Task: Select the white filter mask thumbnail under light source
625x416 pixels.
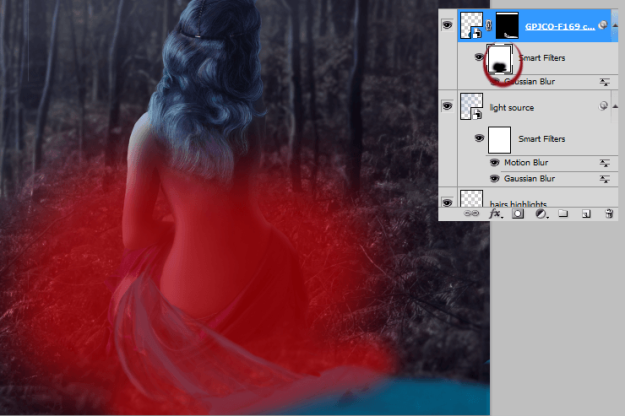Action: pos(499,140)
